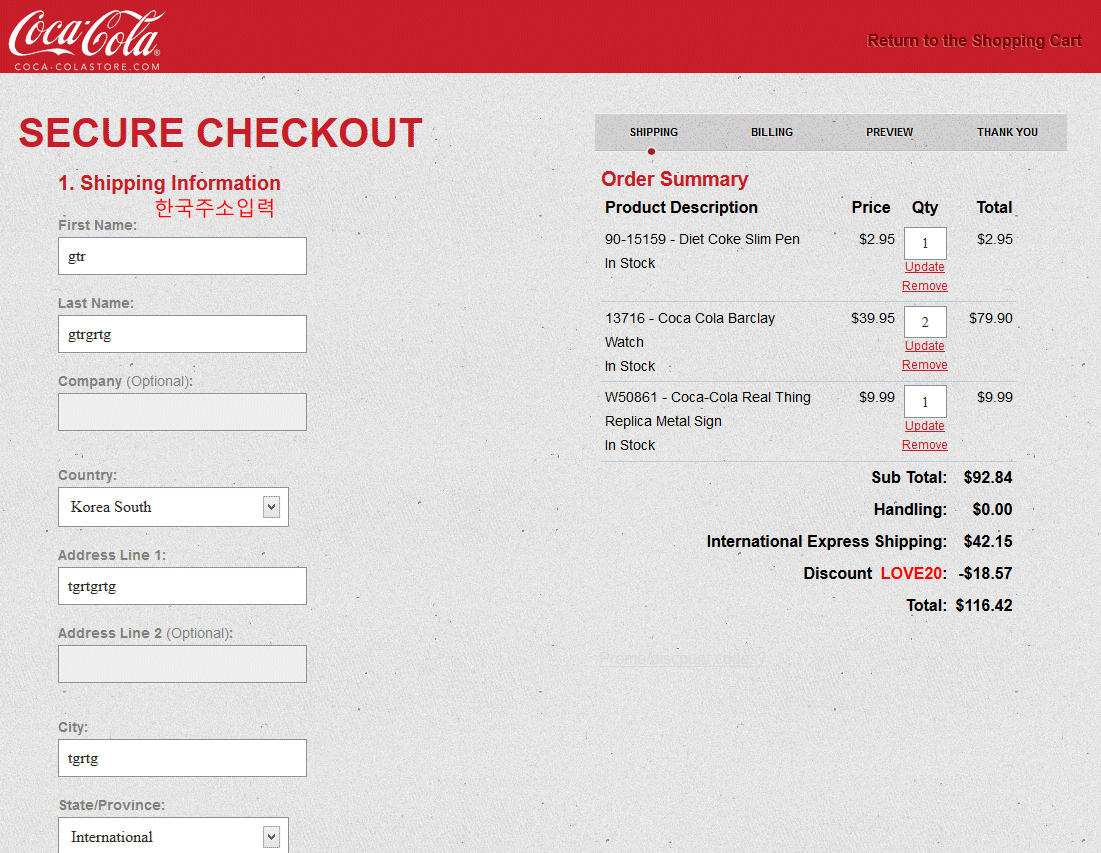Remove the Diet Coke Slim Pen item
This screenshot has height=853, width=1101.
pos(924,286)
